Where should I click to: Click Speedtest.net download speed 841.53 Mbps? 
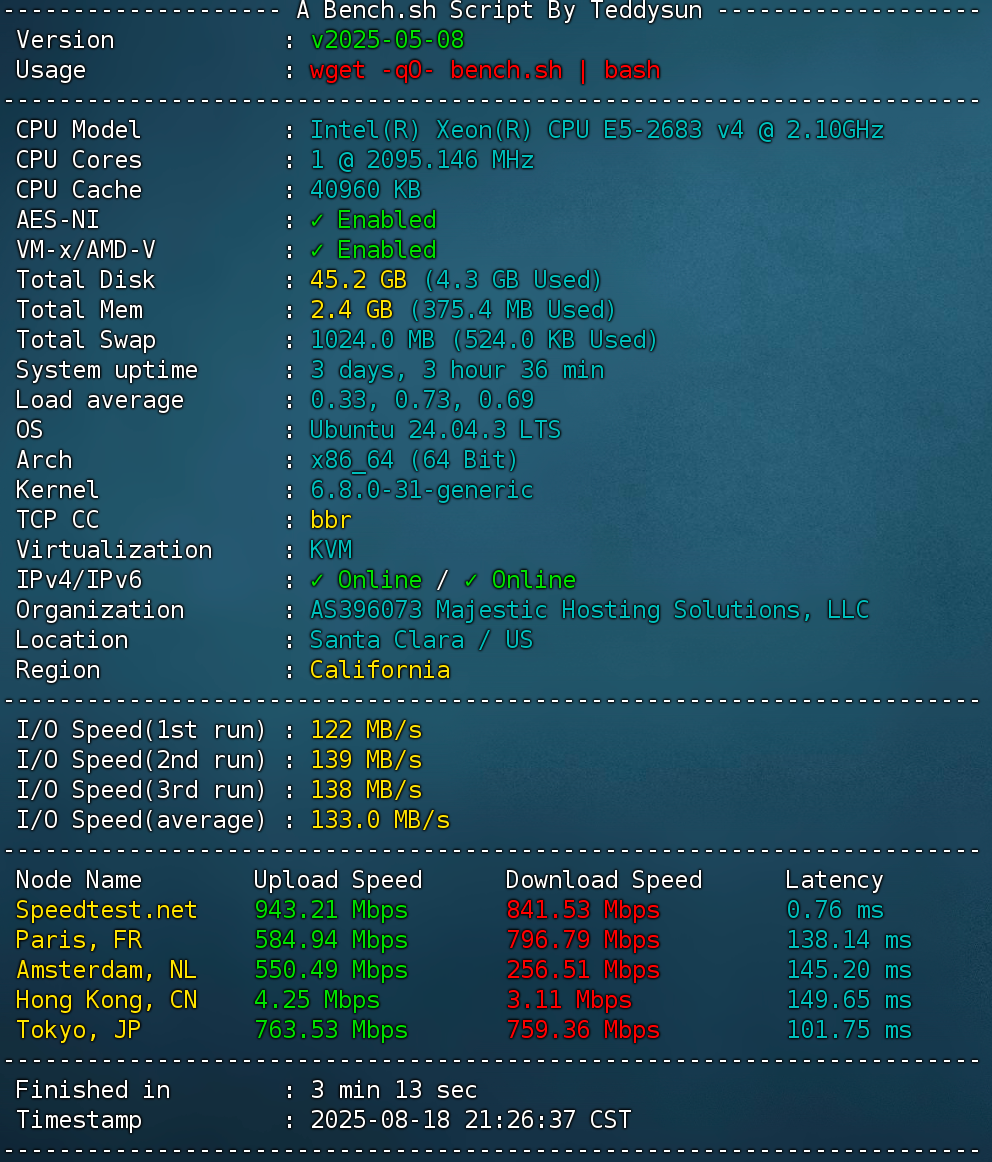tap(583, 910)
